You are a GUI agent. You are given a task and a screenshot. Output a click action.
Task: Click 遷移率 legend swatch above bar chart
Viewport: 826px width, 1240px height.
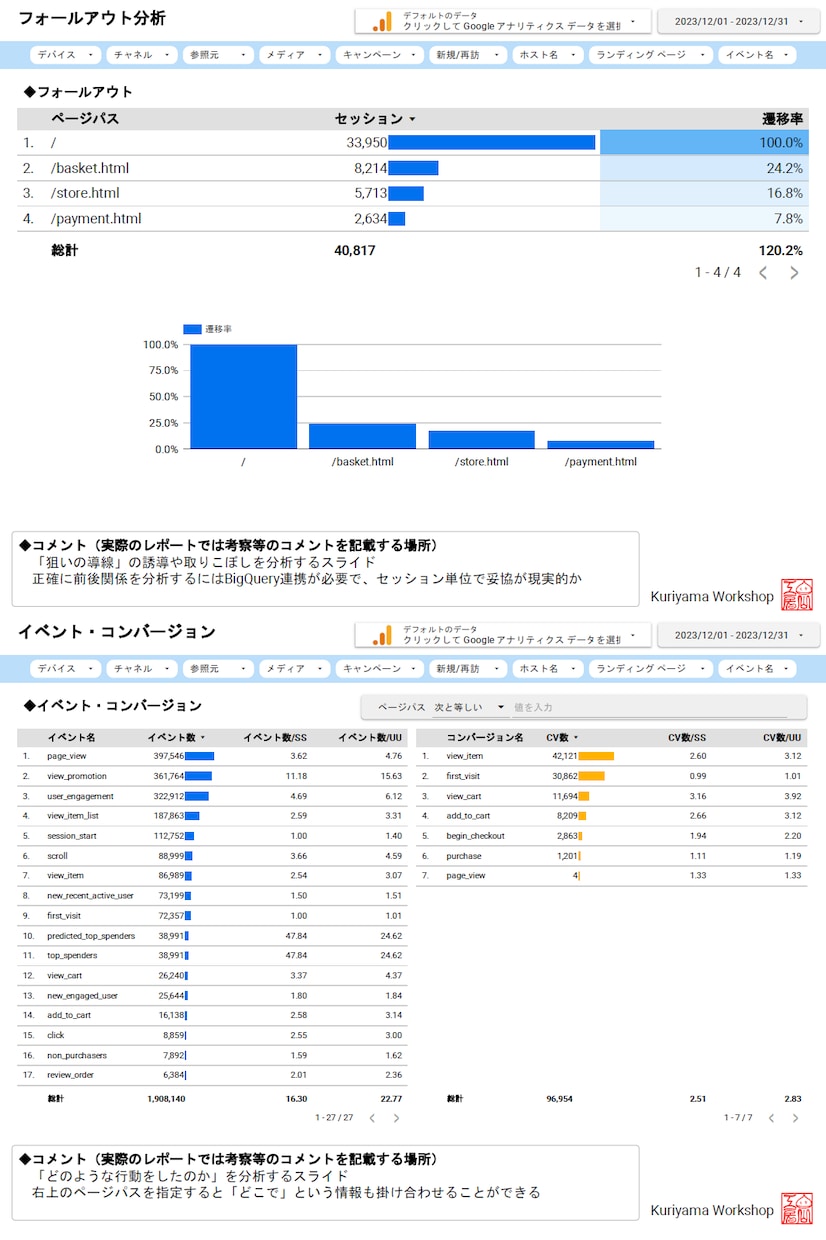(x=192, y=329)
